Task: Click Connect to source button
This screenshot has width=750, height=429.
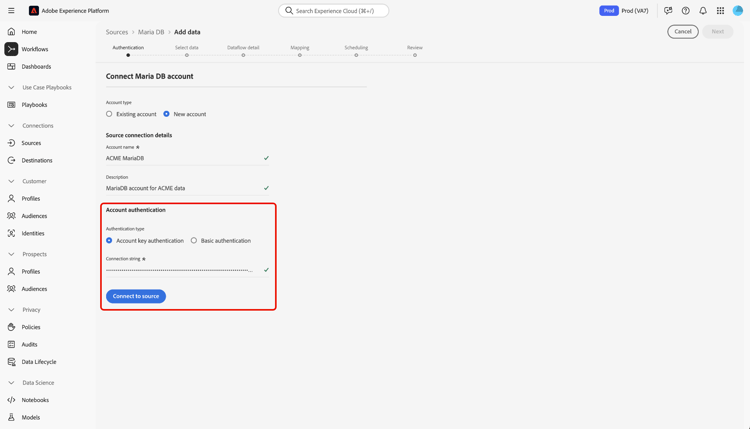Action: (136, 296)
